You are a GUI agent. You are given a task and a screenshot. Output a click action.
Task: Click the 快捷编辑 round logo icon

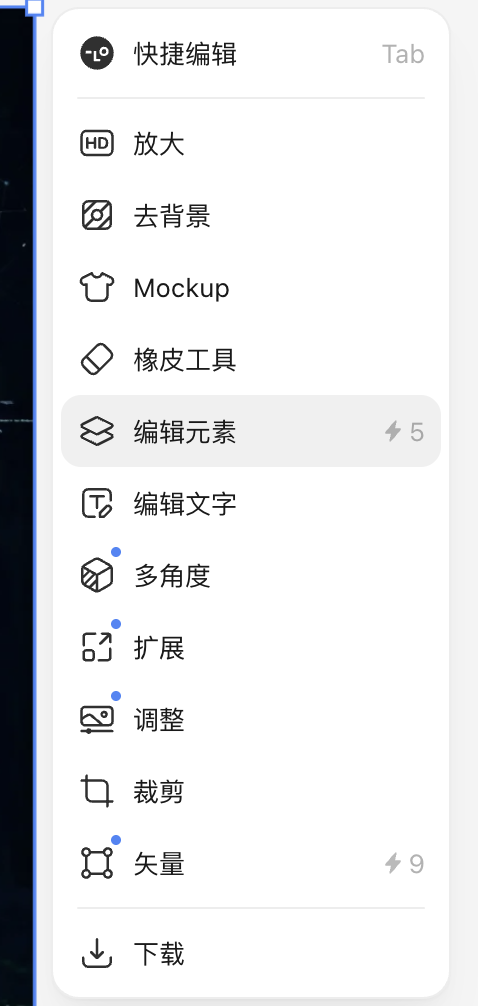97,53
